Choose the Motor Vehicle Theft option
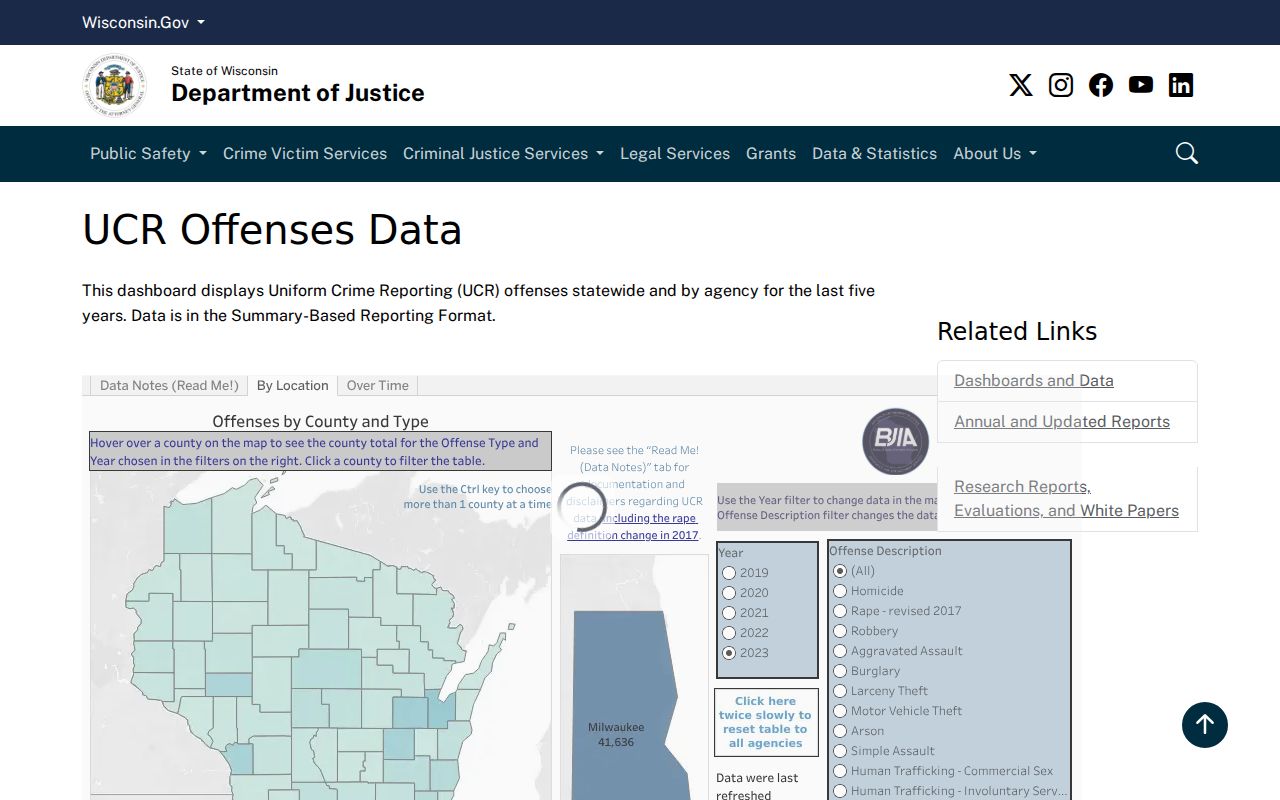 pyautogui.click(x=840, y=711)
